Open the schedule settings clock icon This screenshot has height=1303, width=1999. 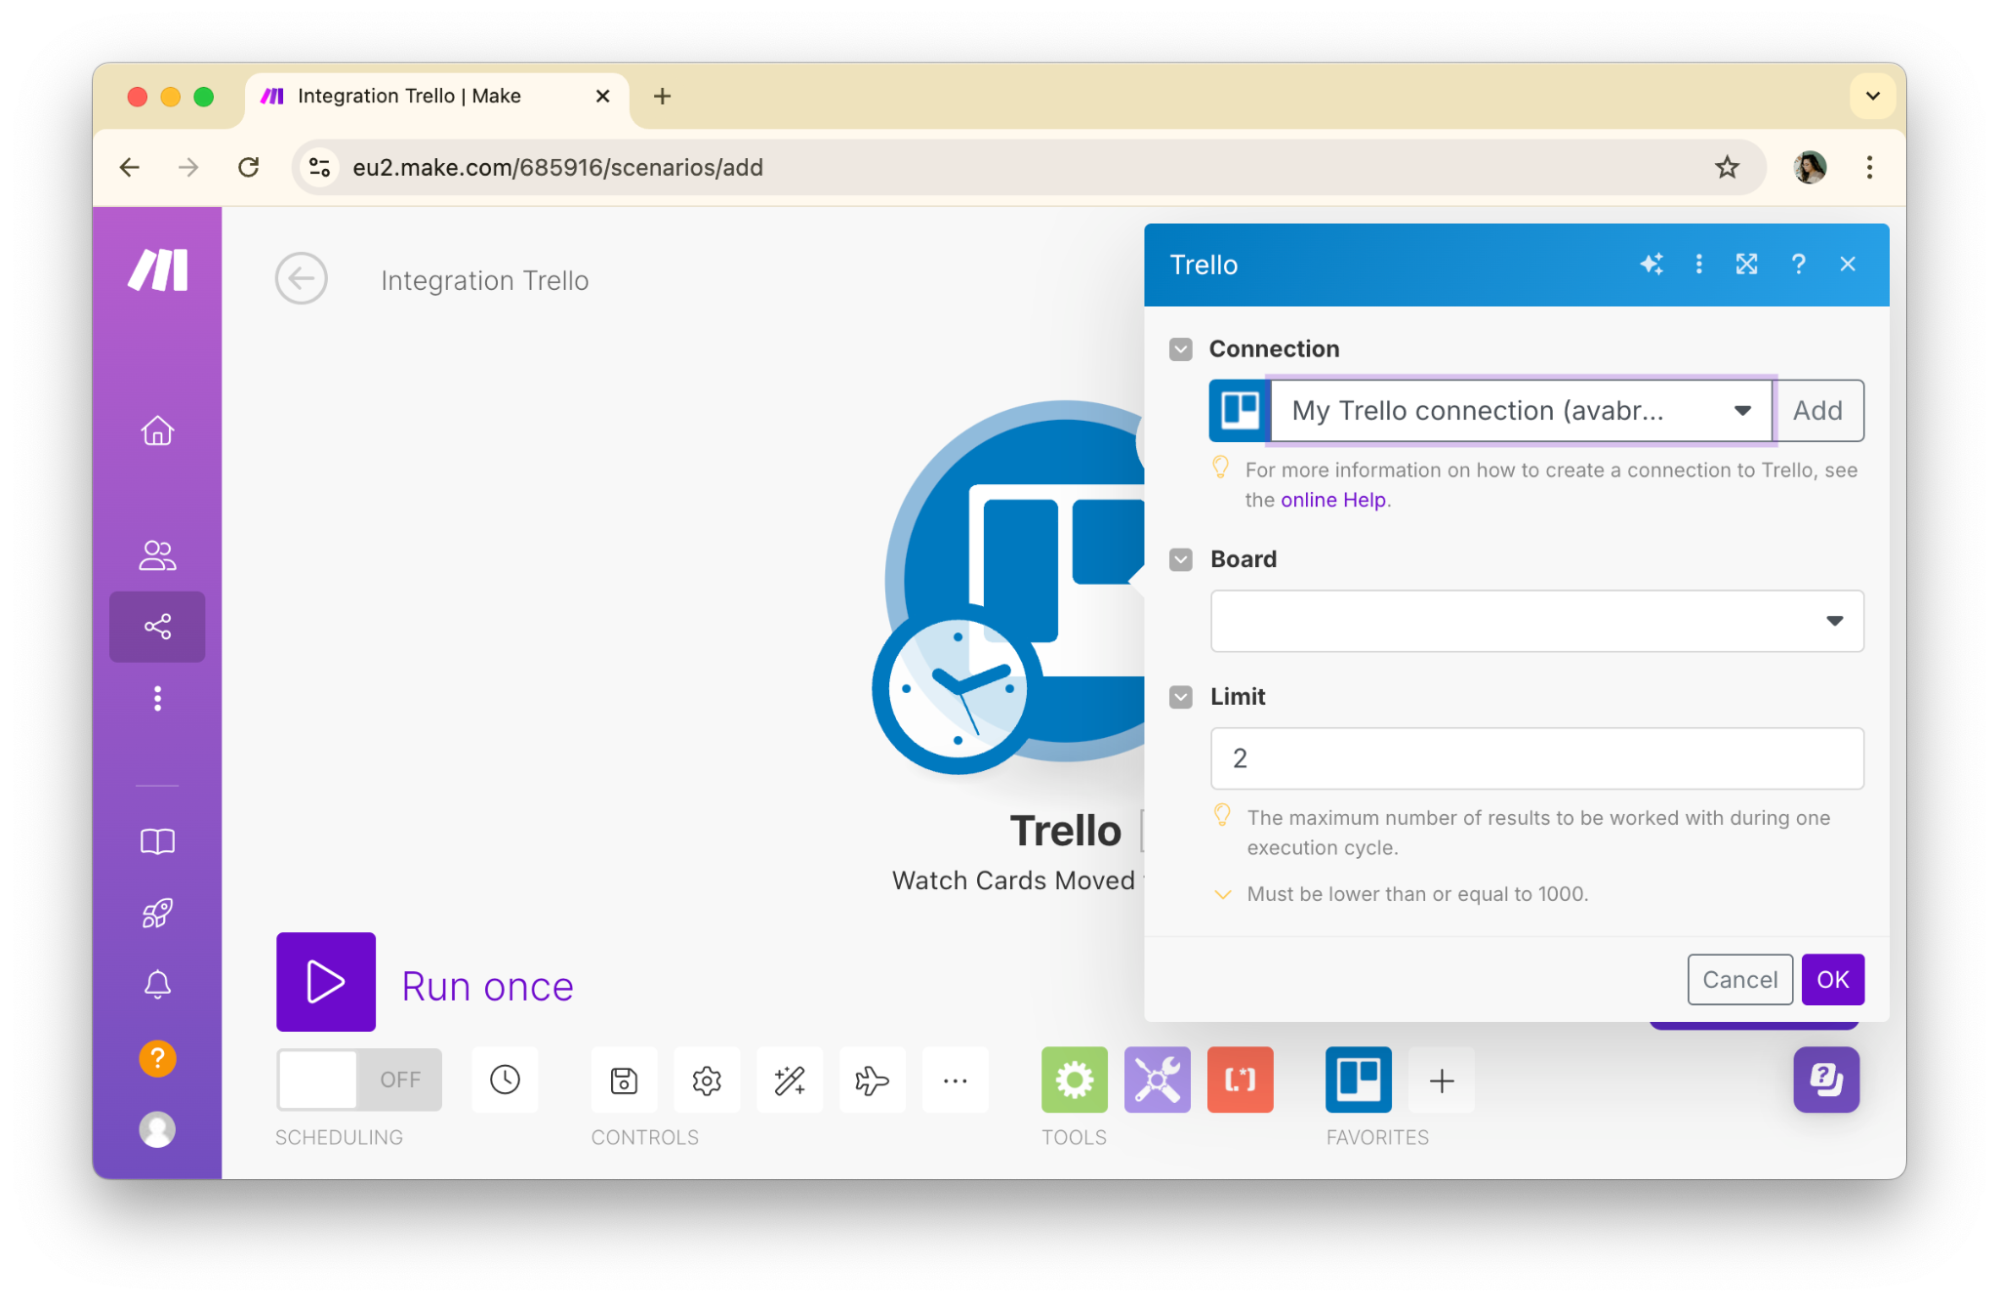(505, 1079)
